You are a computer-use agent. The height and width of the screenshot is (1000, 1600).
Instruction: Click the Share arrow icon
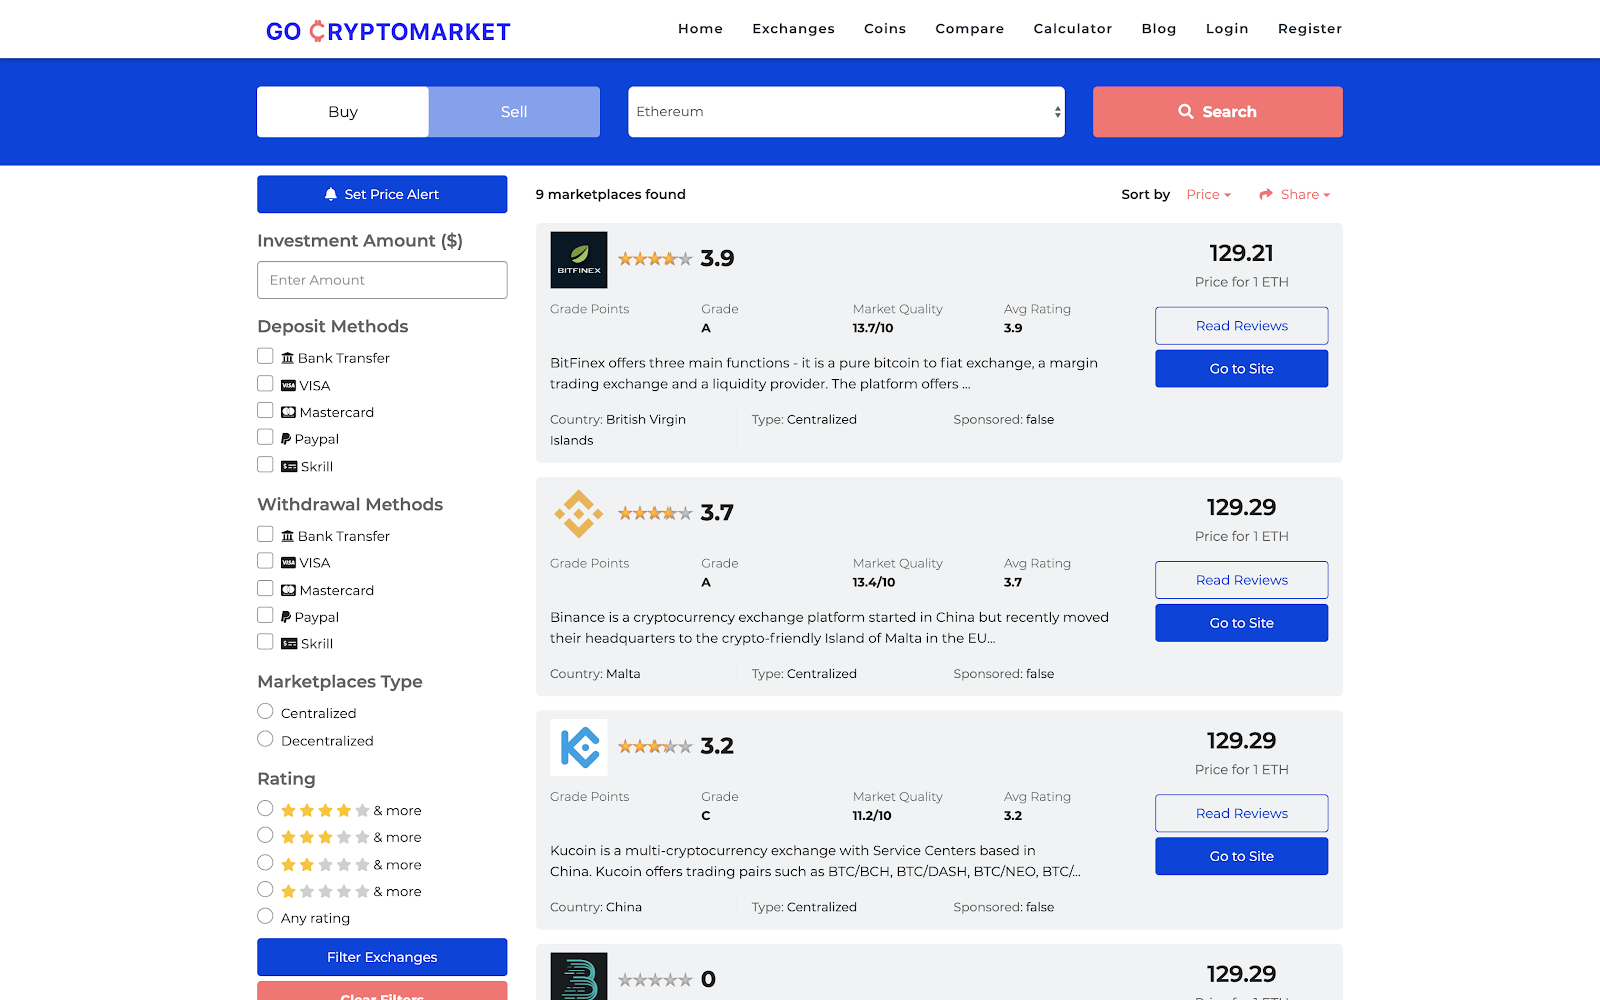[x=1266, y=194]
